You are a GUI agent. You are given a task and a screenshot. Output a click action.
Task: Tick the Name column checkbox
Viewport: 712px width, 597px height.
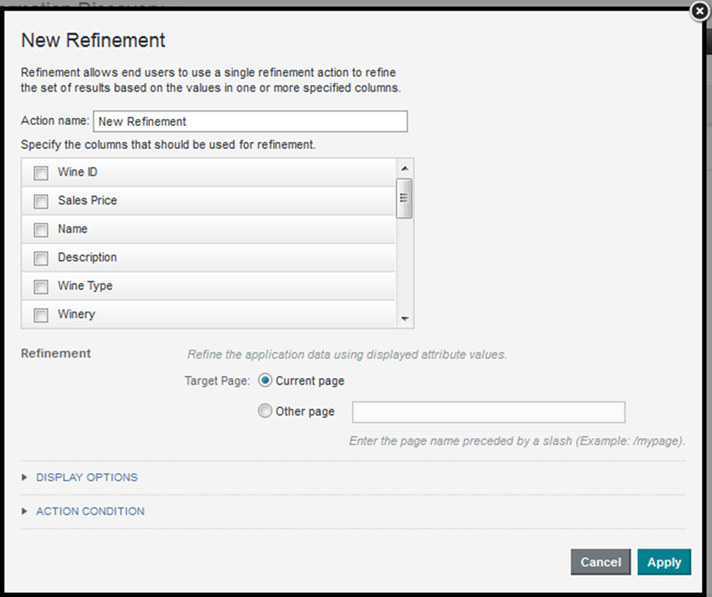click(x=41, y=230)
